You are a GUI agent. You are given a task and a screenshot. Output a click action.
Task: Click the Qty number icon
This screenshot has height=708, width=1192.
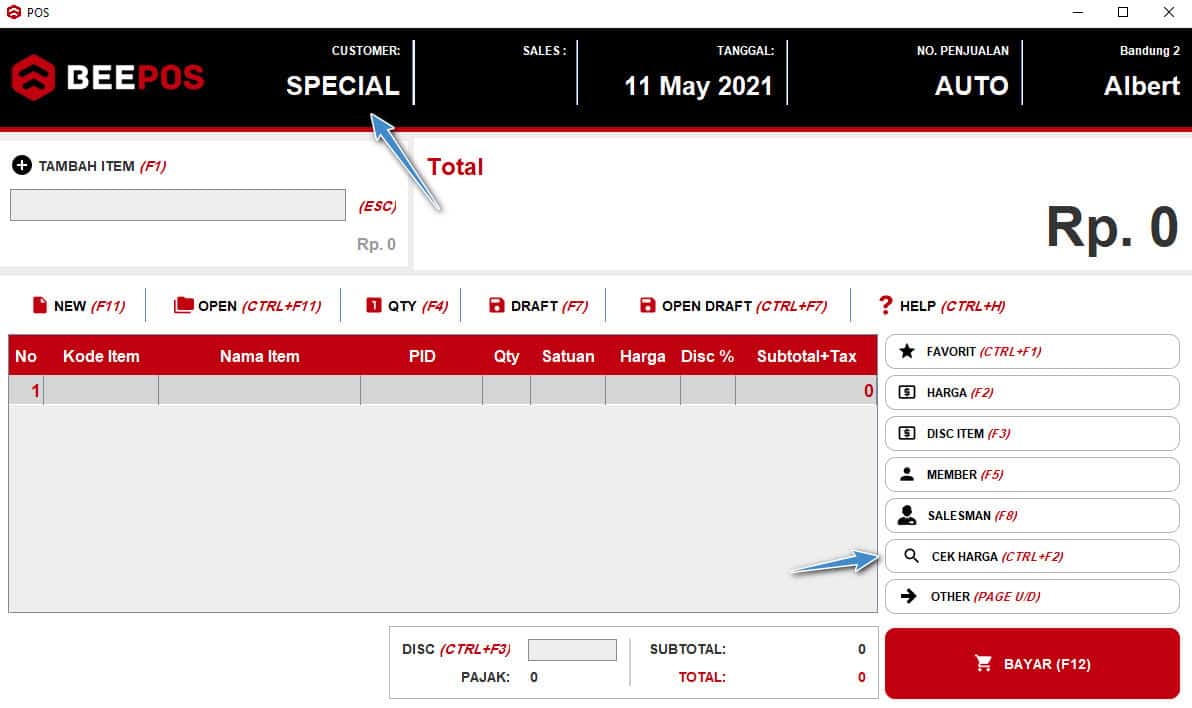tap(373, 305)
